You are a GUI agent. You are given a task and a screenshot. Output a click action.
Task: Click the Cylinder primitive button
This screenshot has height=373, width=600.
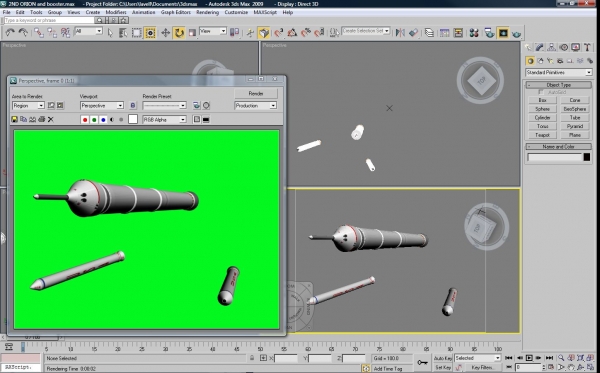click(x=542, y=117)
